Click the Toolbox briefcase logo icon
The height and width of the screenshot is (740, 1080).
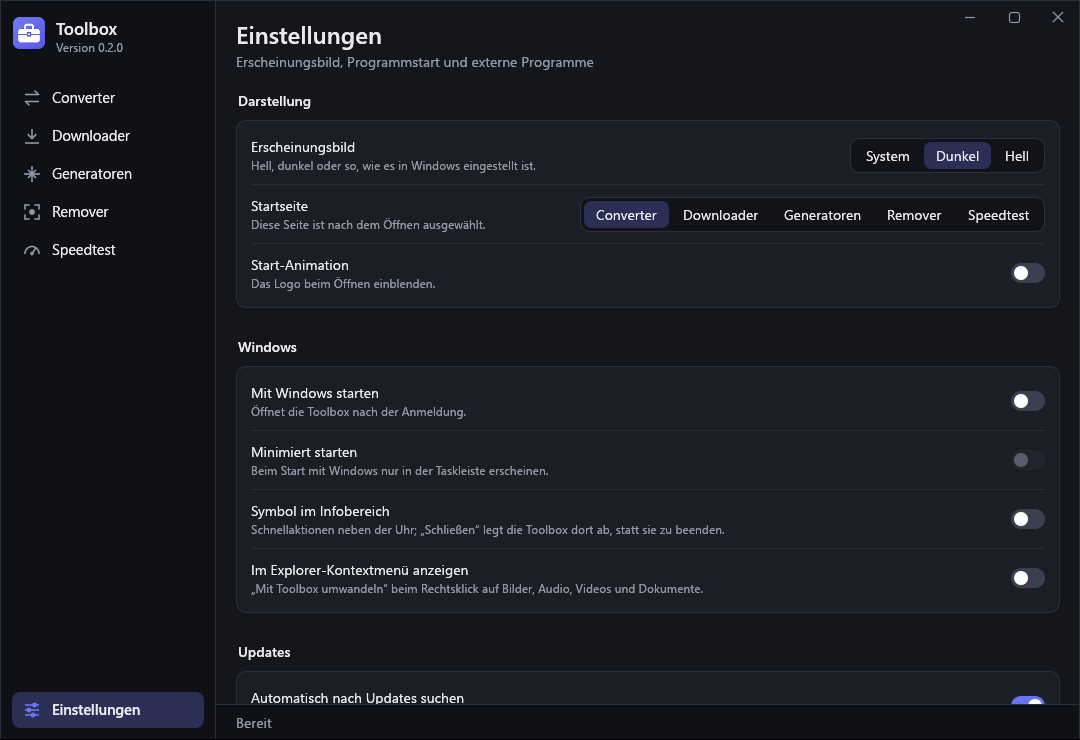click(x=29, y=33)
